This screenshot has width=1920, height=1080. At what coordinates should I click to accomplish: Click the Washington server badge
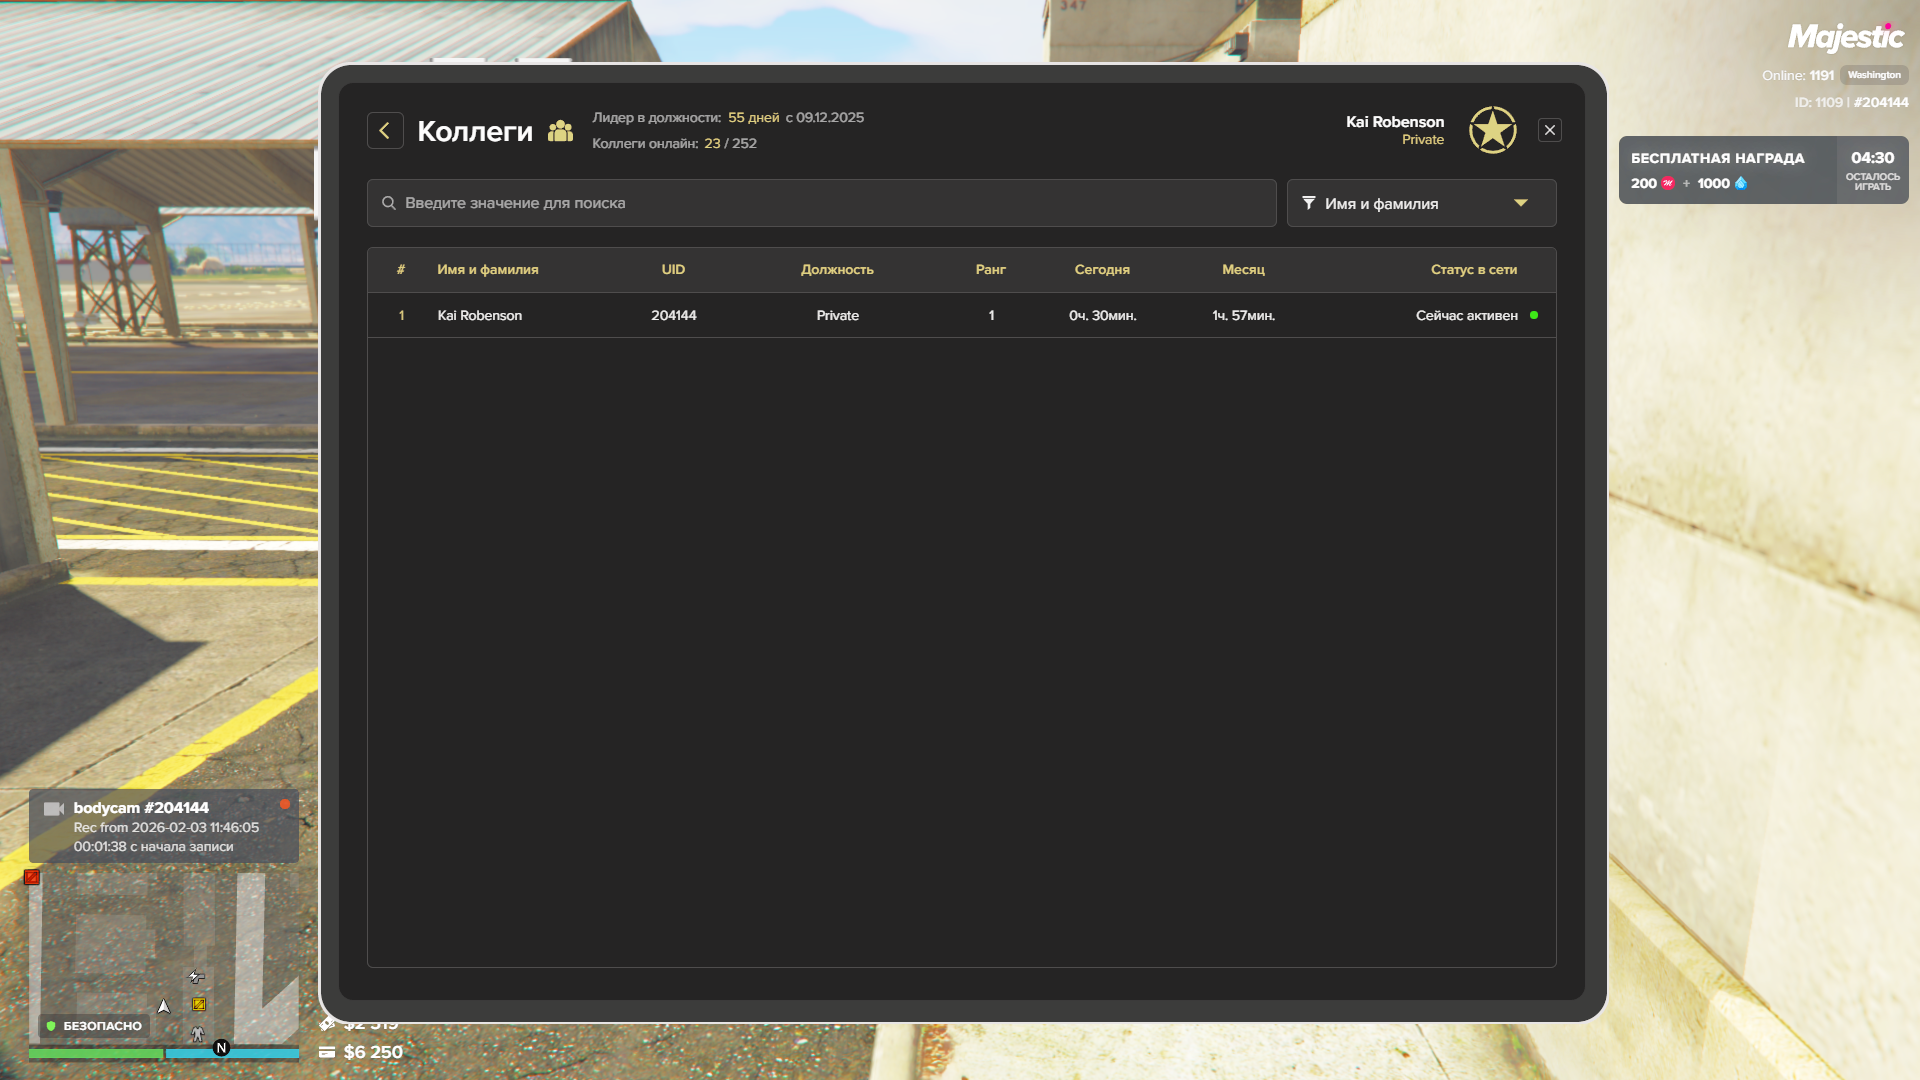point(1873,75)
